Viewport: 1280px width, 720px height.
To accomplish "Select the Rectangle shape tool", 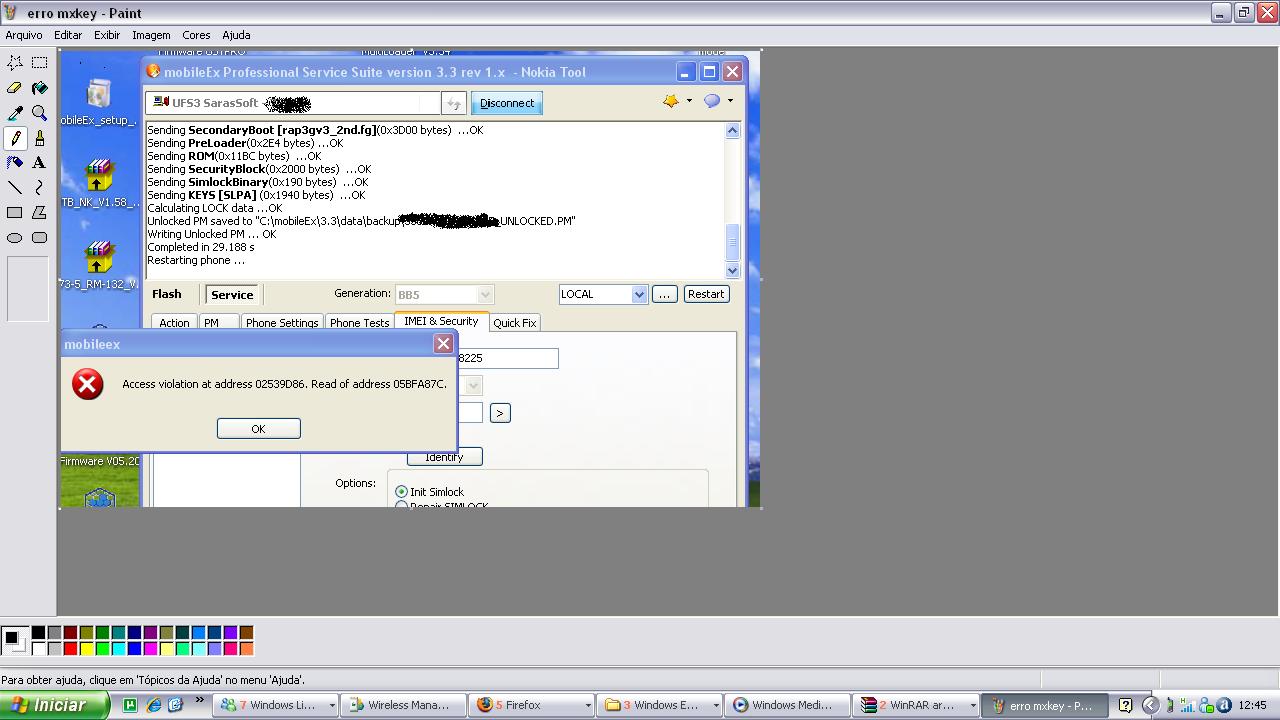I will click(x=15, y=213).
